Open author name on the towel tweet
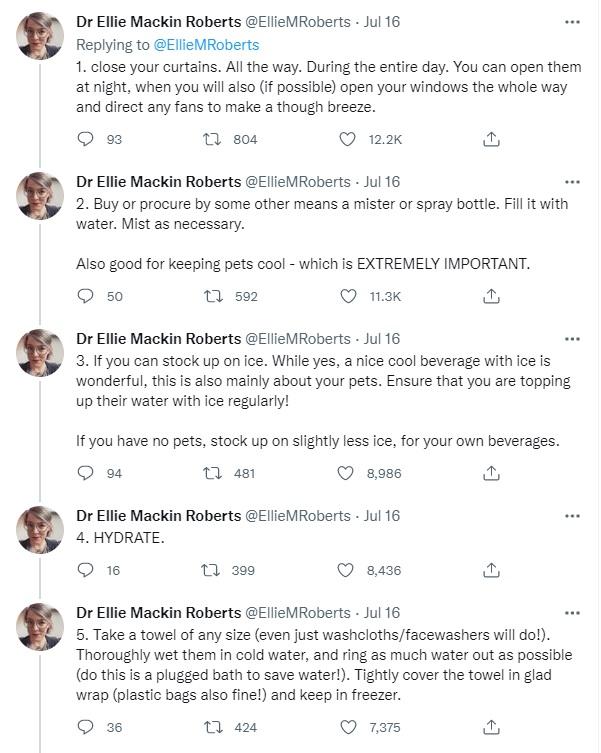601x753 pixels. [158, 612]
